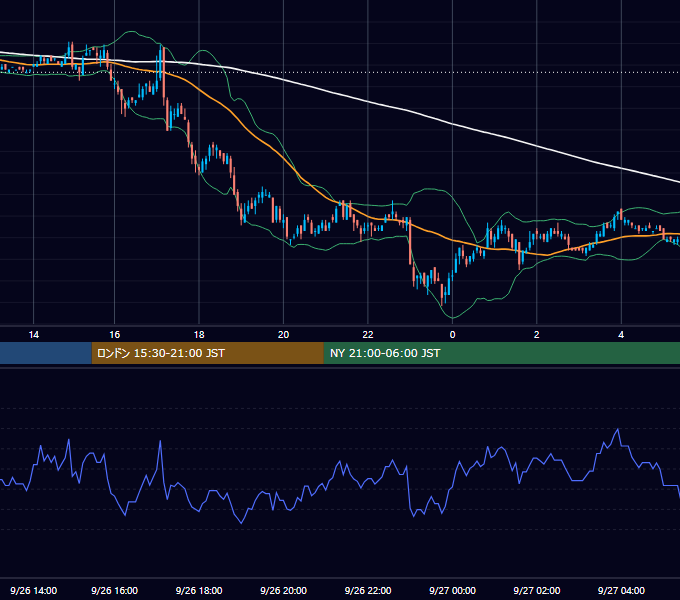Viewport: 680px width, 600px height.
Task: Click the 9/26 14:00 date label
Action: point(33,590)
